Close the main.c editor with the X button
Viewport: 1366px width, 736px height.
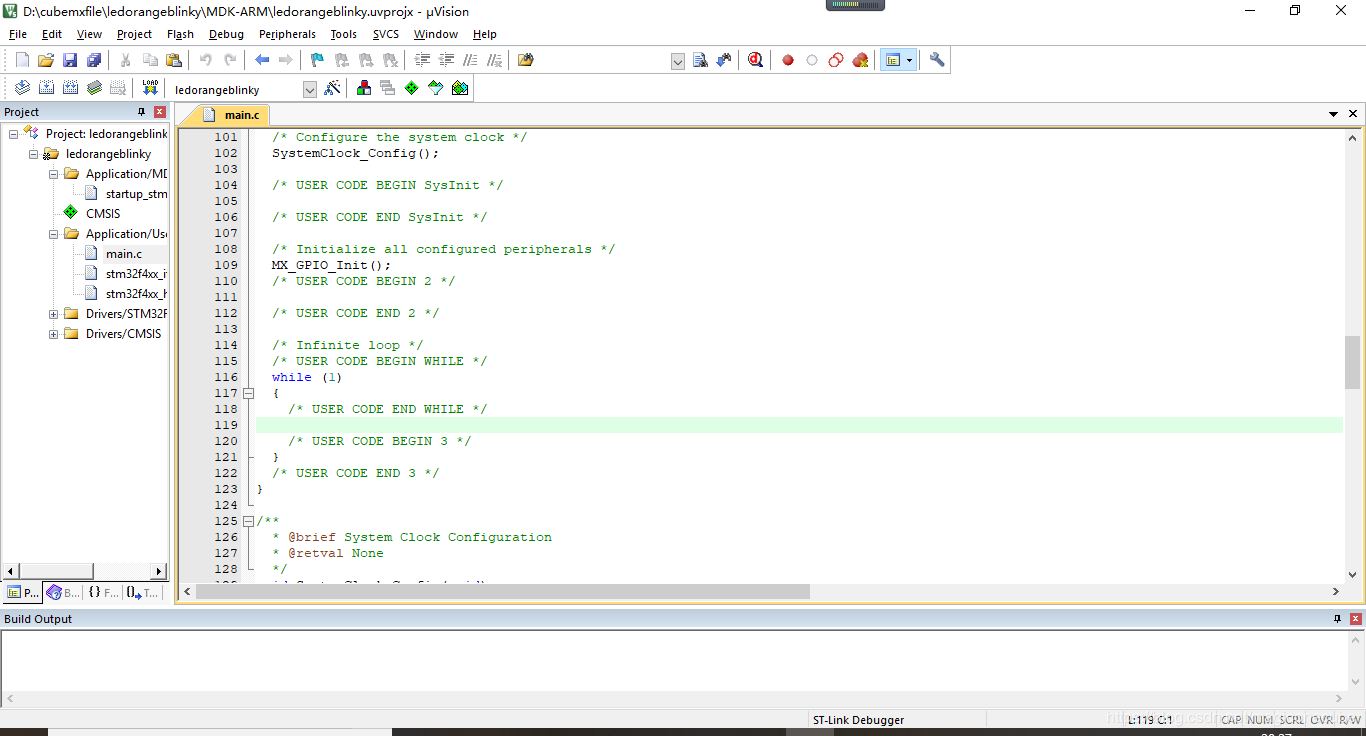[x=1353, y=114]
